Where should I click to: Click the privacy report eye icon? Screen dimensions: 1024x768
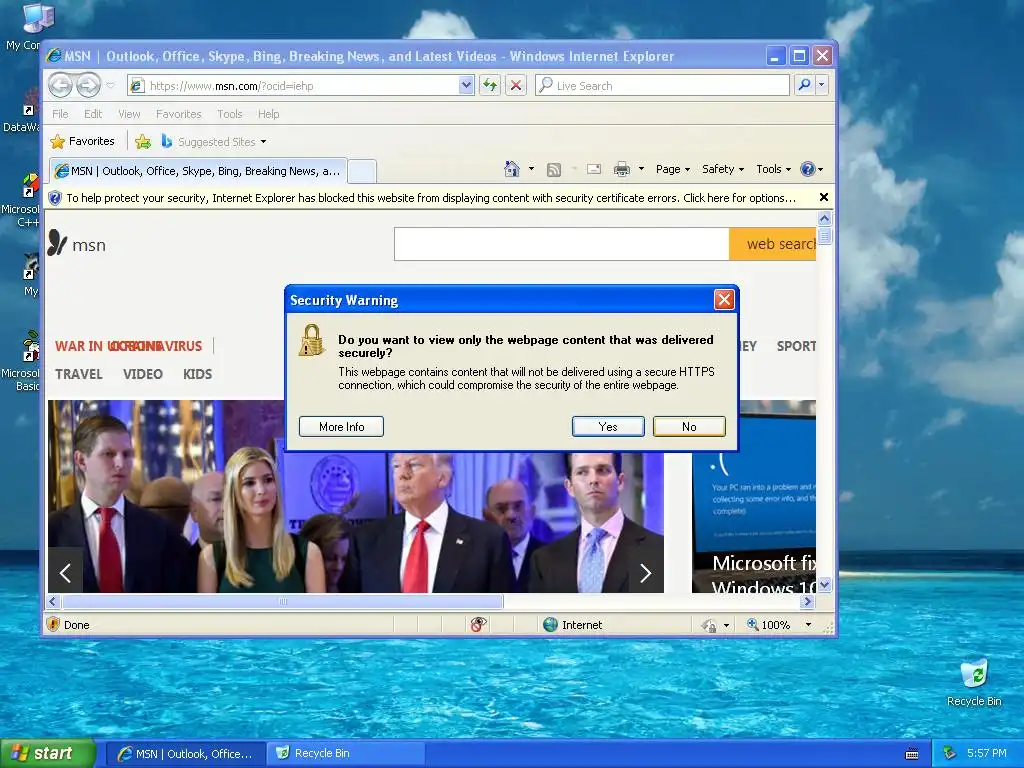click(478, 625)
